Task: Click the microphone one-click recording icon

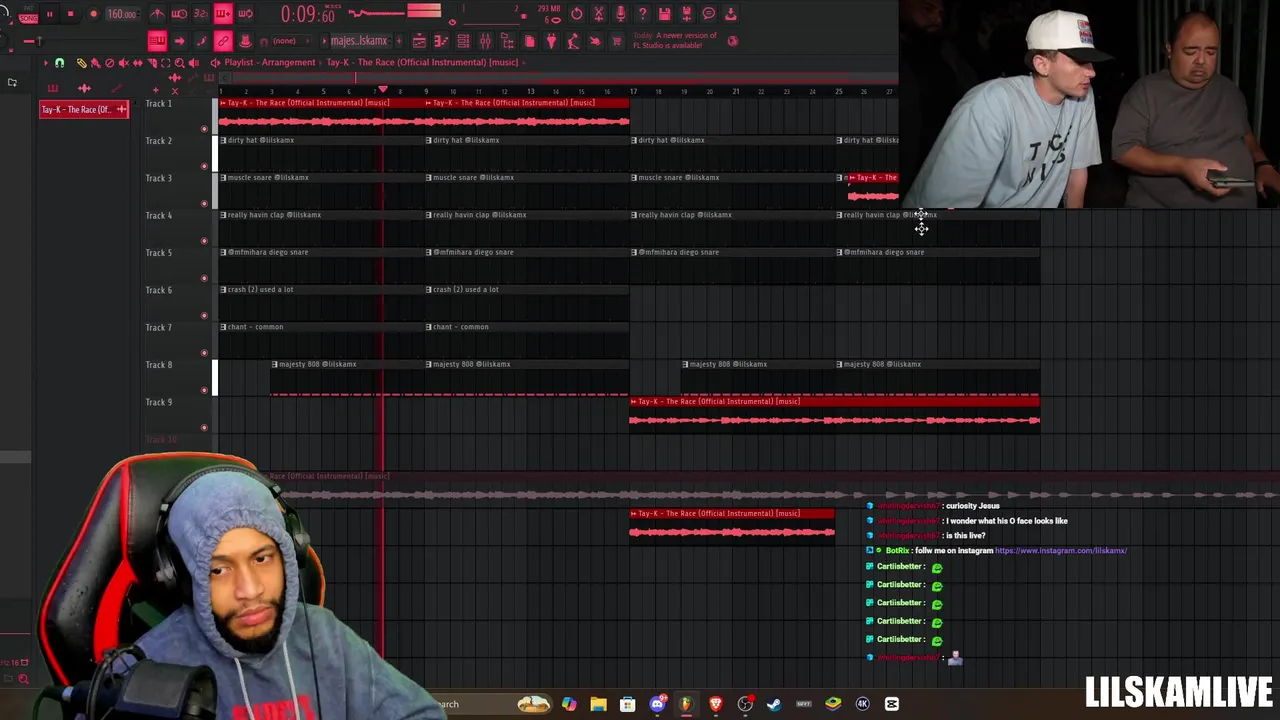Action: pos(621,13)
